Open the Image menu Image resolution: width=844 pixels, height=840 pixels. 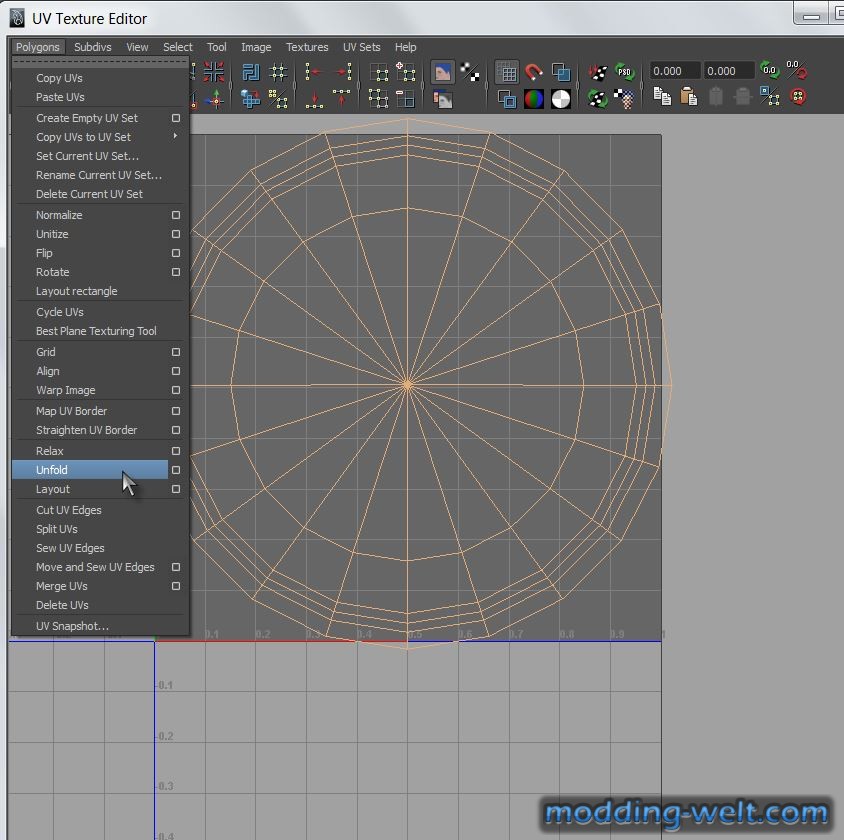click(256, 47)
